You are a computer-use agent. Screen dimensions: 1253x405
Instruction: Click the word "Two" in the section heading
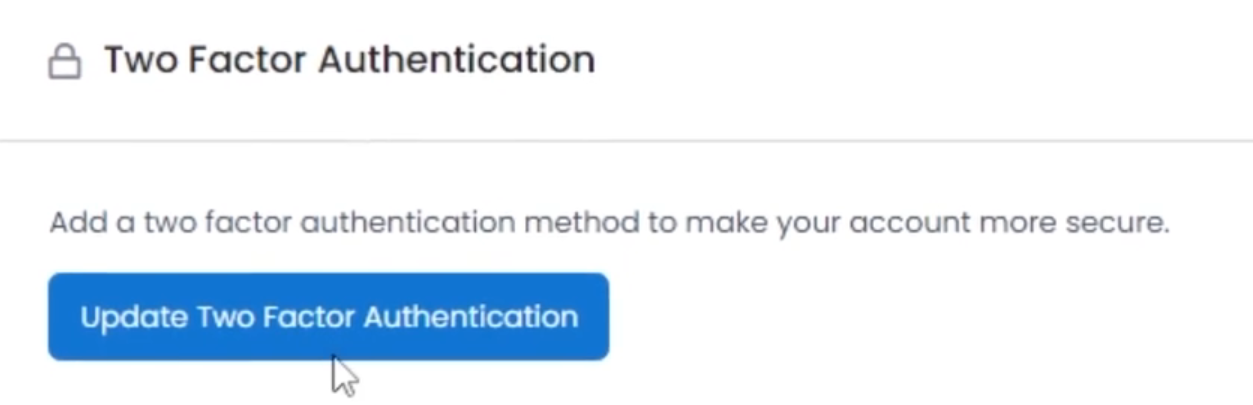pos(141,59)
